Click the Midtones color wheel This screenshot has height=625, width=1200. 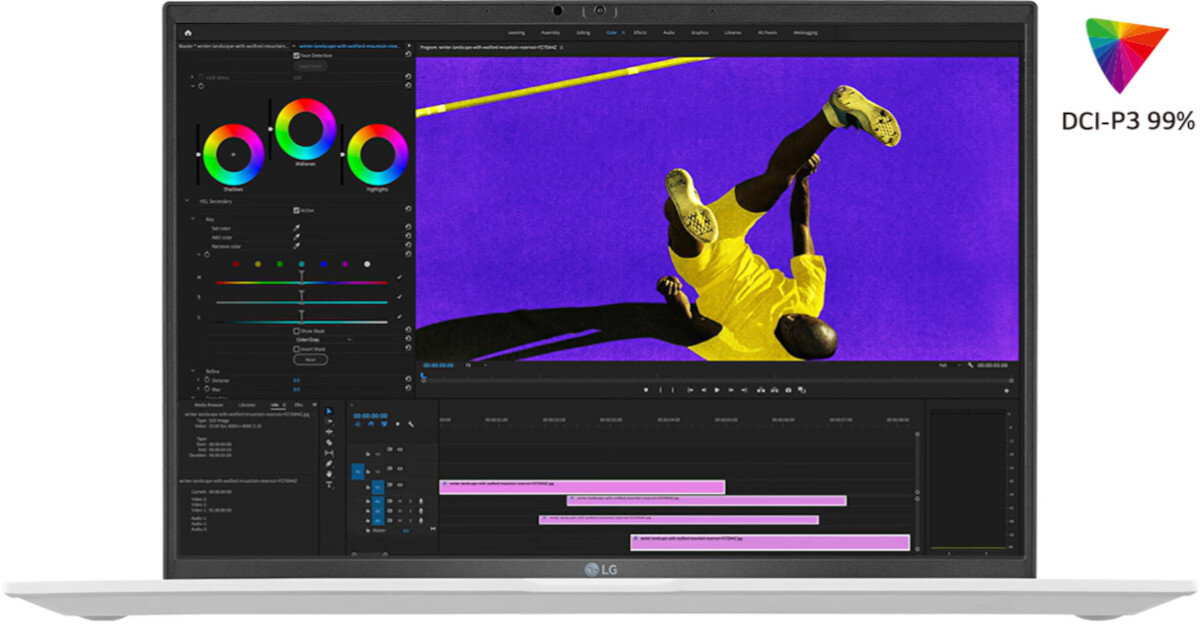(x=305, y=129)
